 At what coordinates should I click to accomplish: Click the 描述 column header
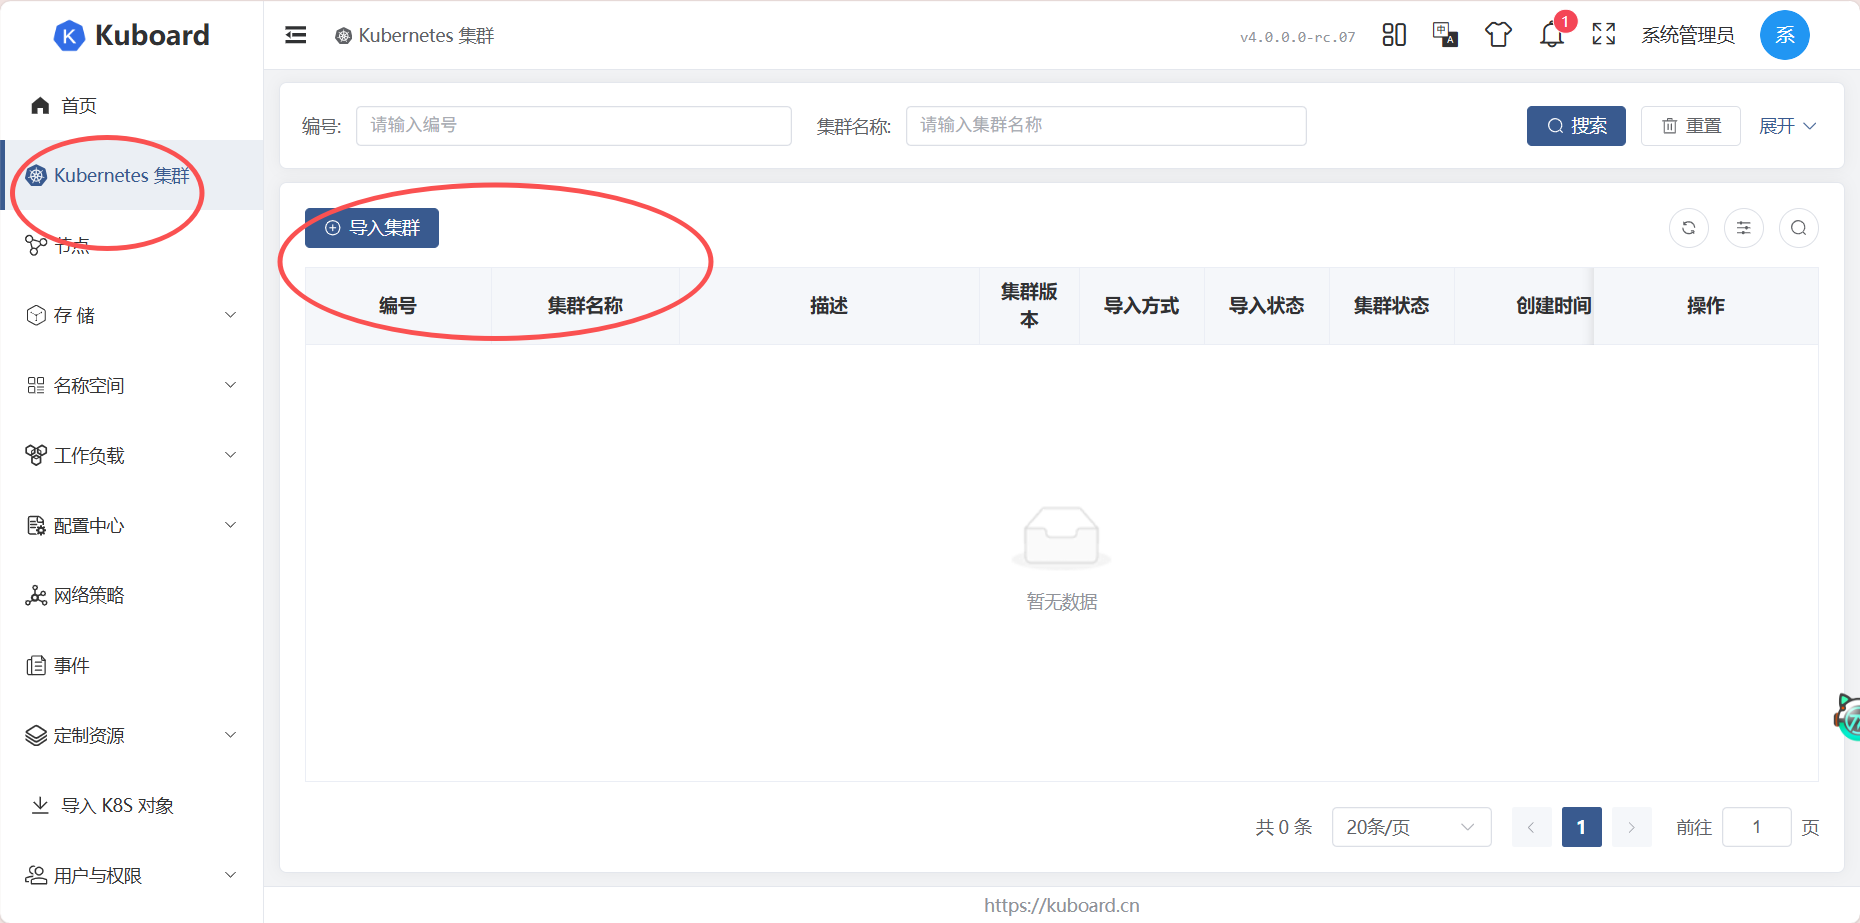[x=829, y=306]
